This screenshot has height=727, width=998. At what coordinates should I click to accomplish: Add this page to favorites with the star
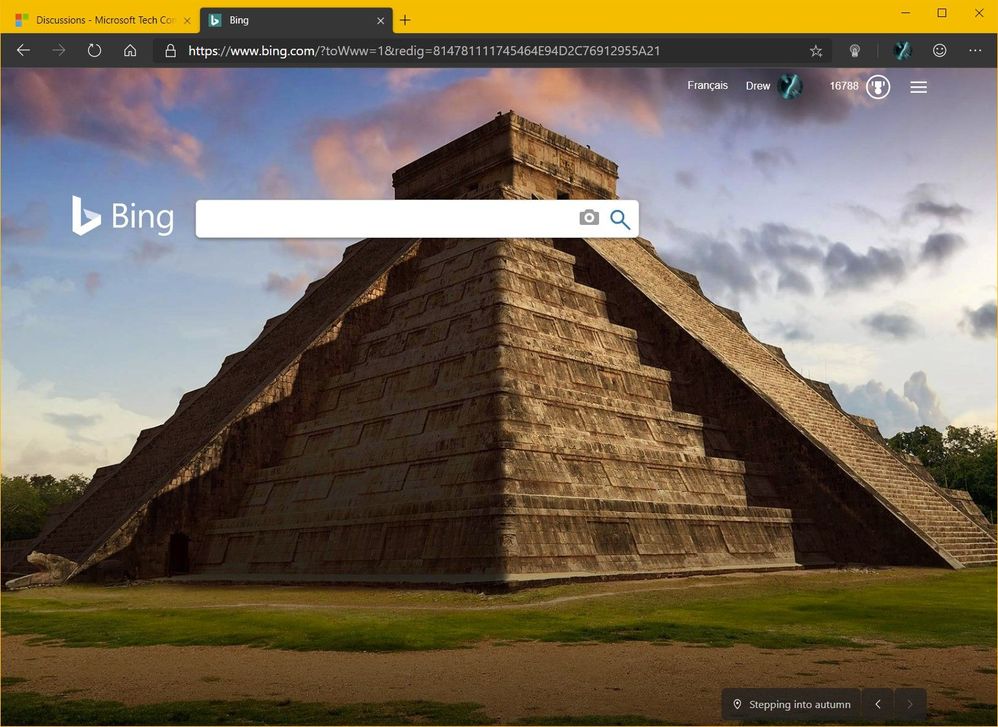pyautogui.click(x=816, y=51)
